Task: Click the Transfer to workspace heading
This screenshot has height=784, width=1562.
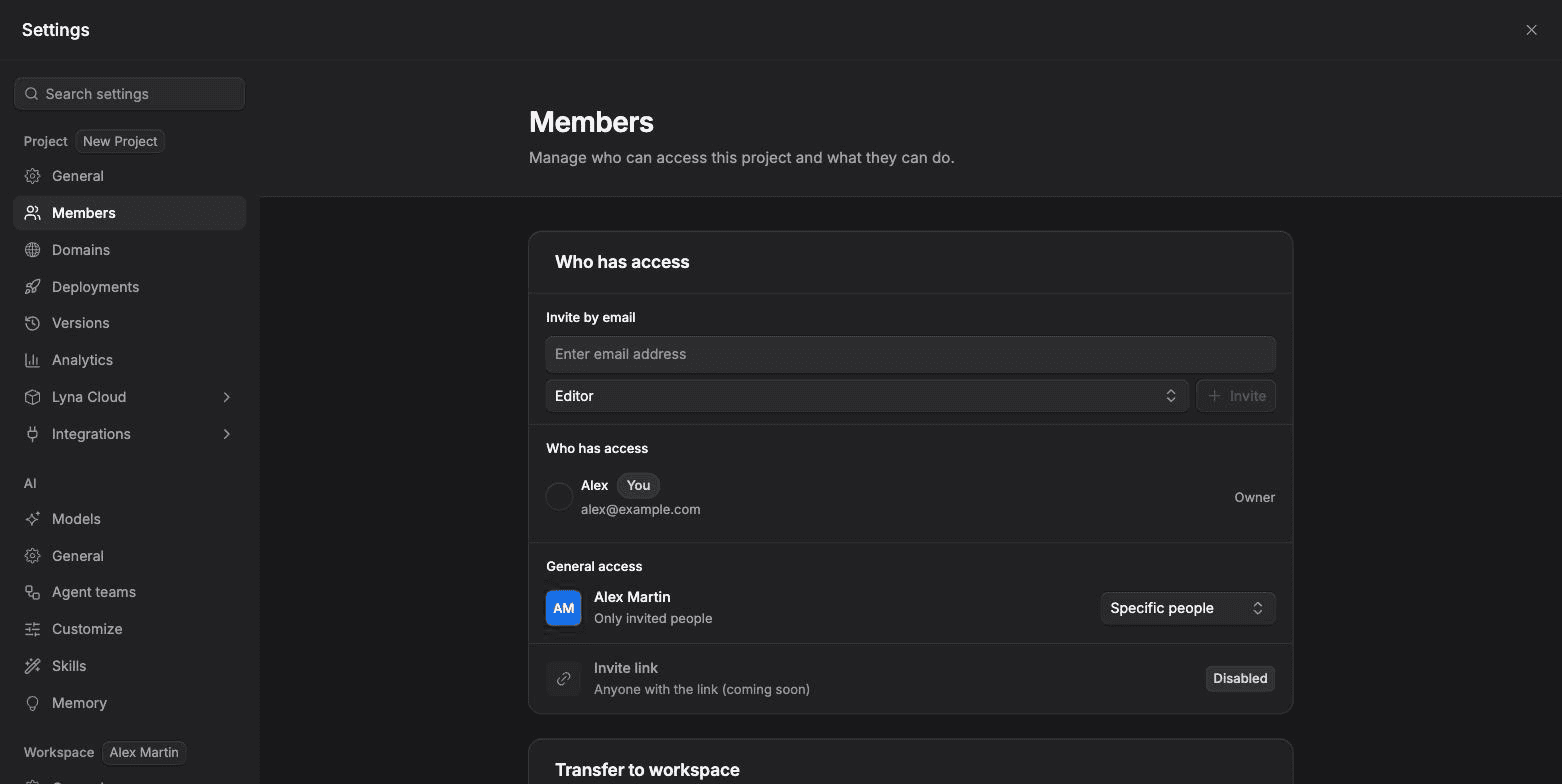Action: point(647,770)
